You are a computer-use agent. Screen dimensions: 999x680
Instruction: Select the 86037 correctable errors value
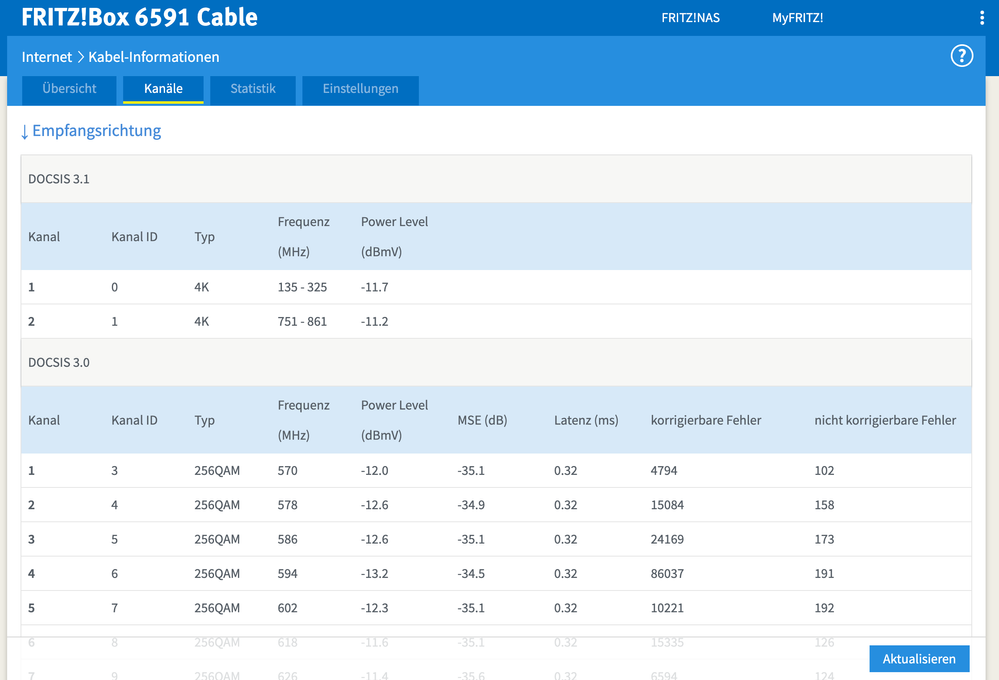pos(670,574)
